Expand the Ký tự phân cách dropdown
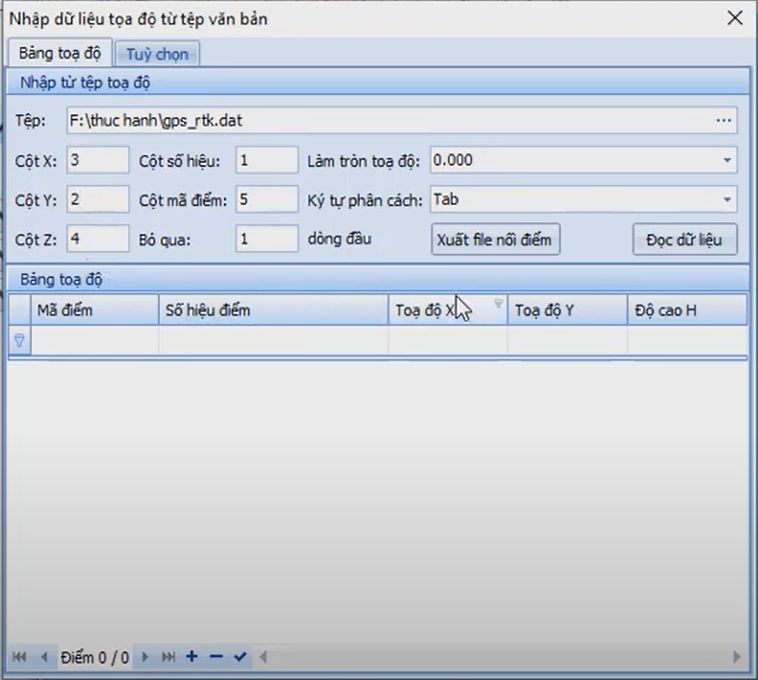Viewport: 758px width, 680px height. point(726,200)
